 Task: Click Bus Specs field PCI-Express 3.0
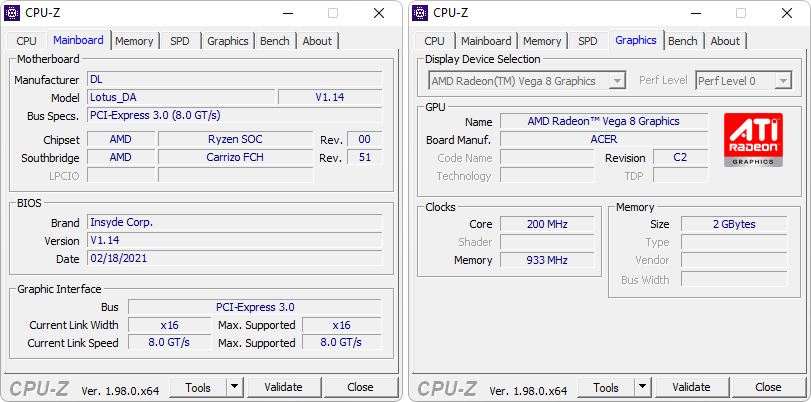(235, 115)
